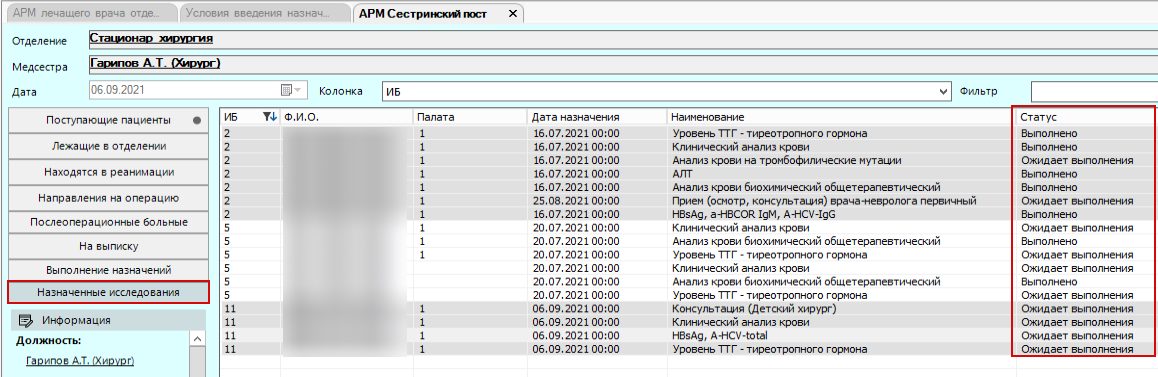
Task: Click the Фильтр input field
Action: click(x=1094, y=92)
